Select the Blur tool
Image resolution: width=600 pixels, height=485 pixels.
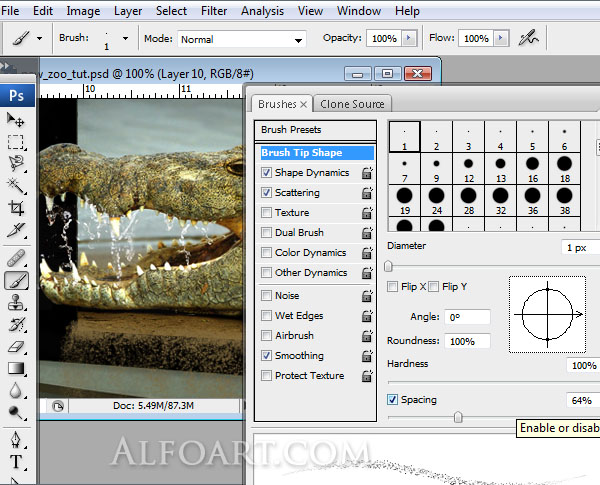coord(16,390)
